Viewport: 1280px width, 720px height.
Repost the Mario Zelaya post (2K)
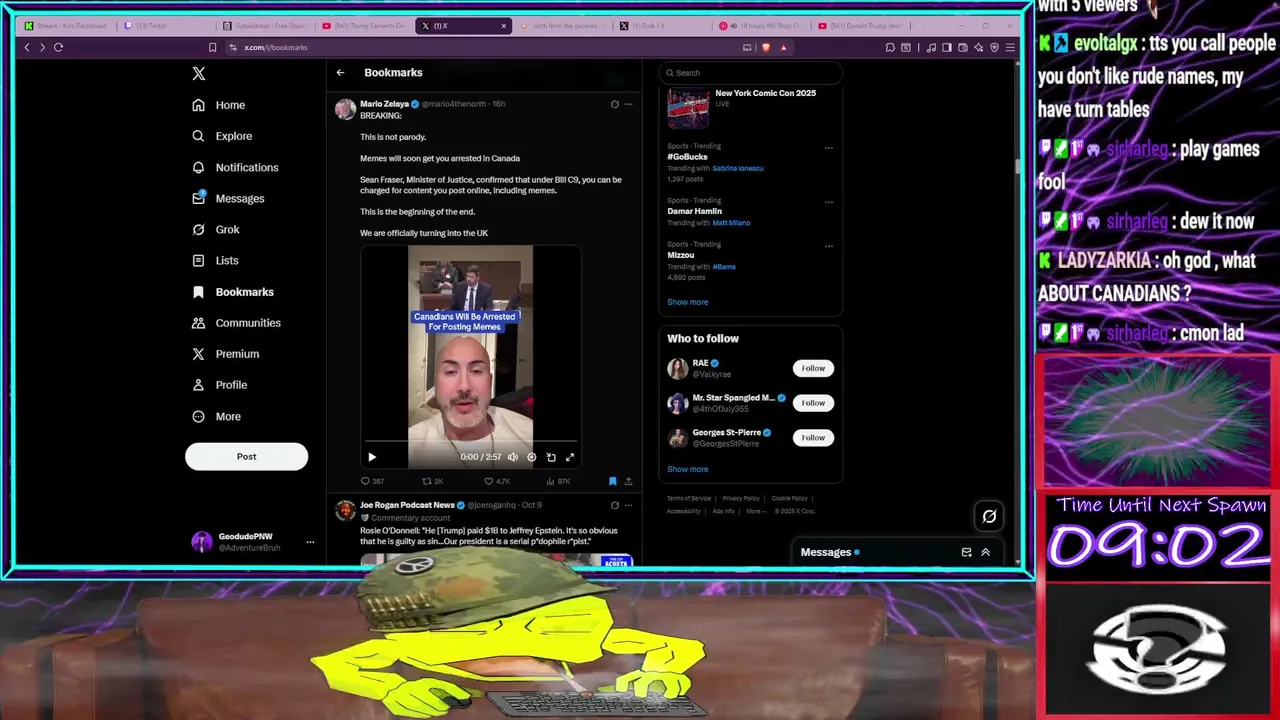pos(432,481)
